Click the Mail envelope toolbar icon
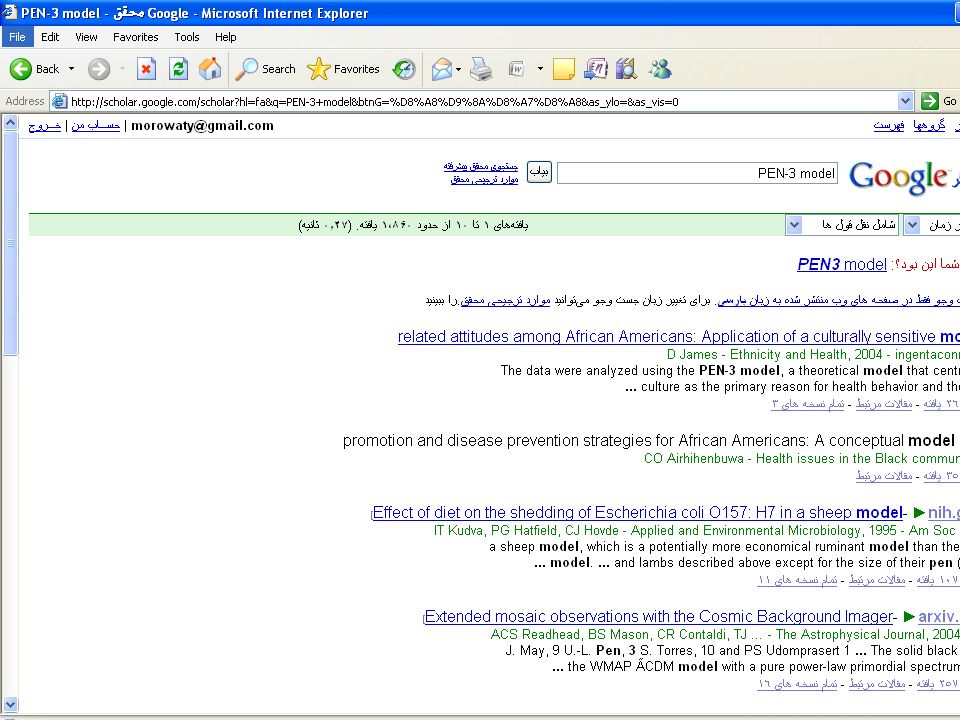The width and height of the screenshot is (960, 720). click(x=441, y=69)
